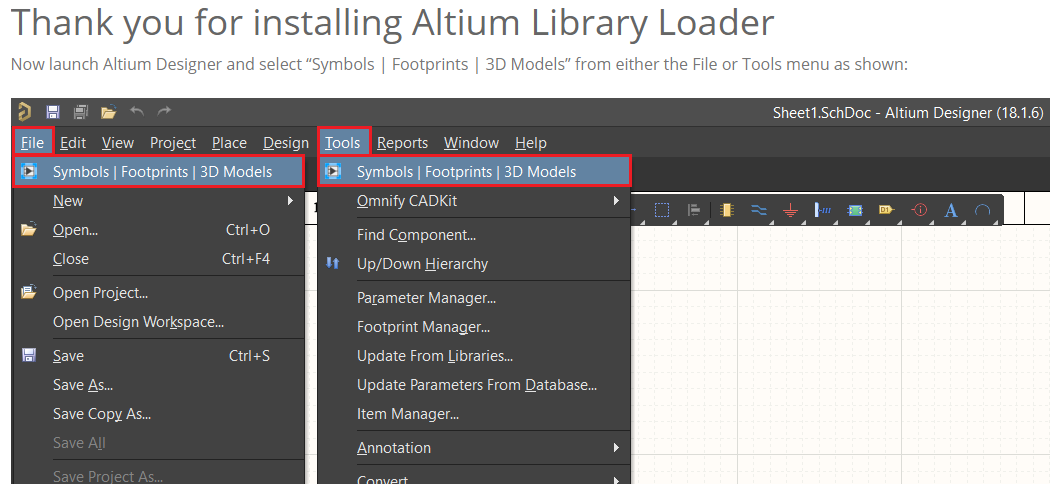Expand the New submenu arrow in File menu
This screenshot has height=497, width=1061.
[x=290, y=200]
